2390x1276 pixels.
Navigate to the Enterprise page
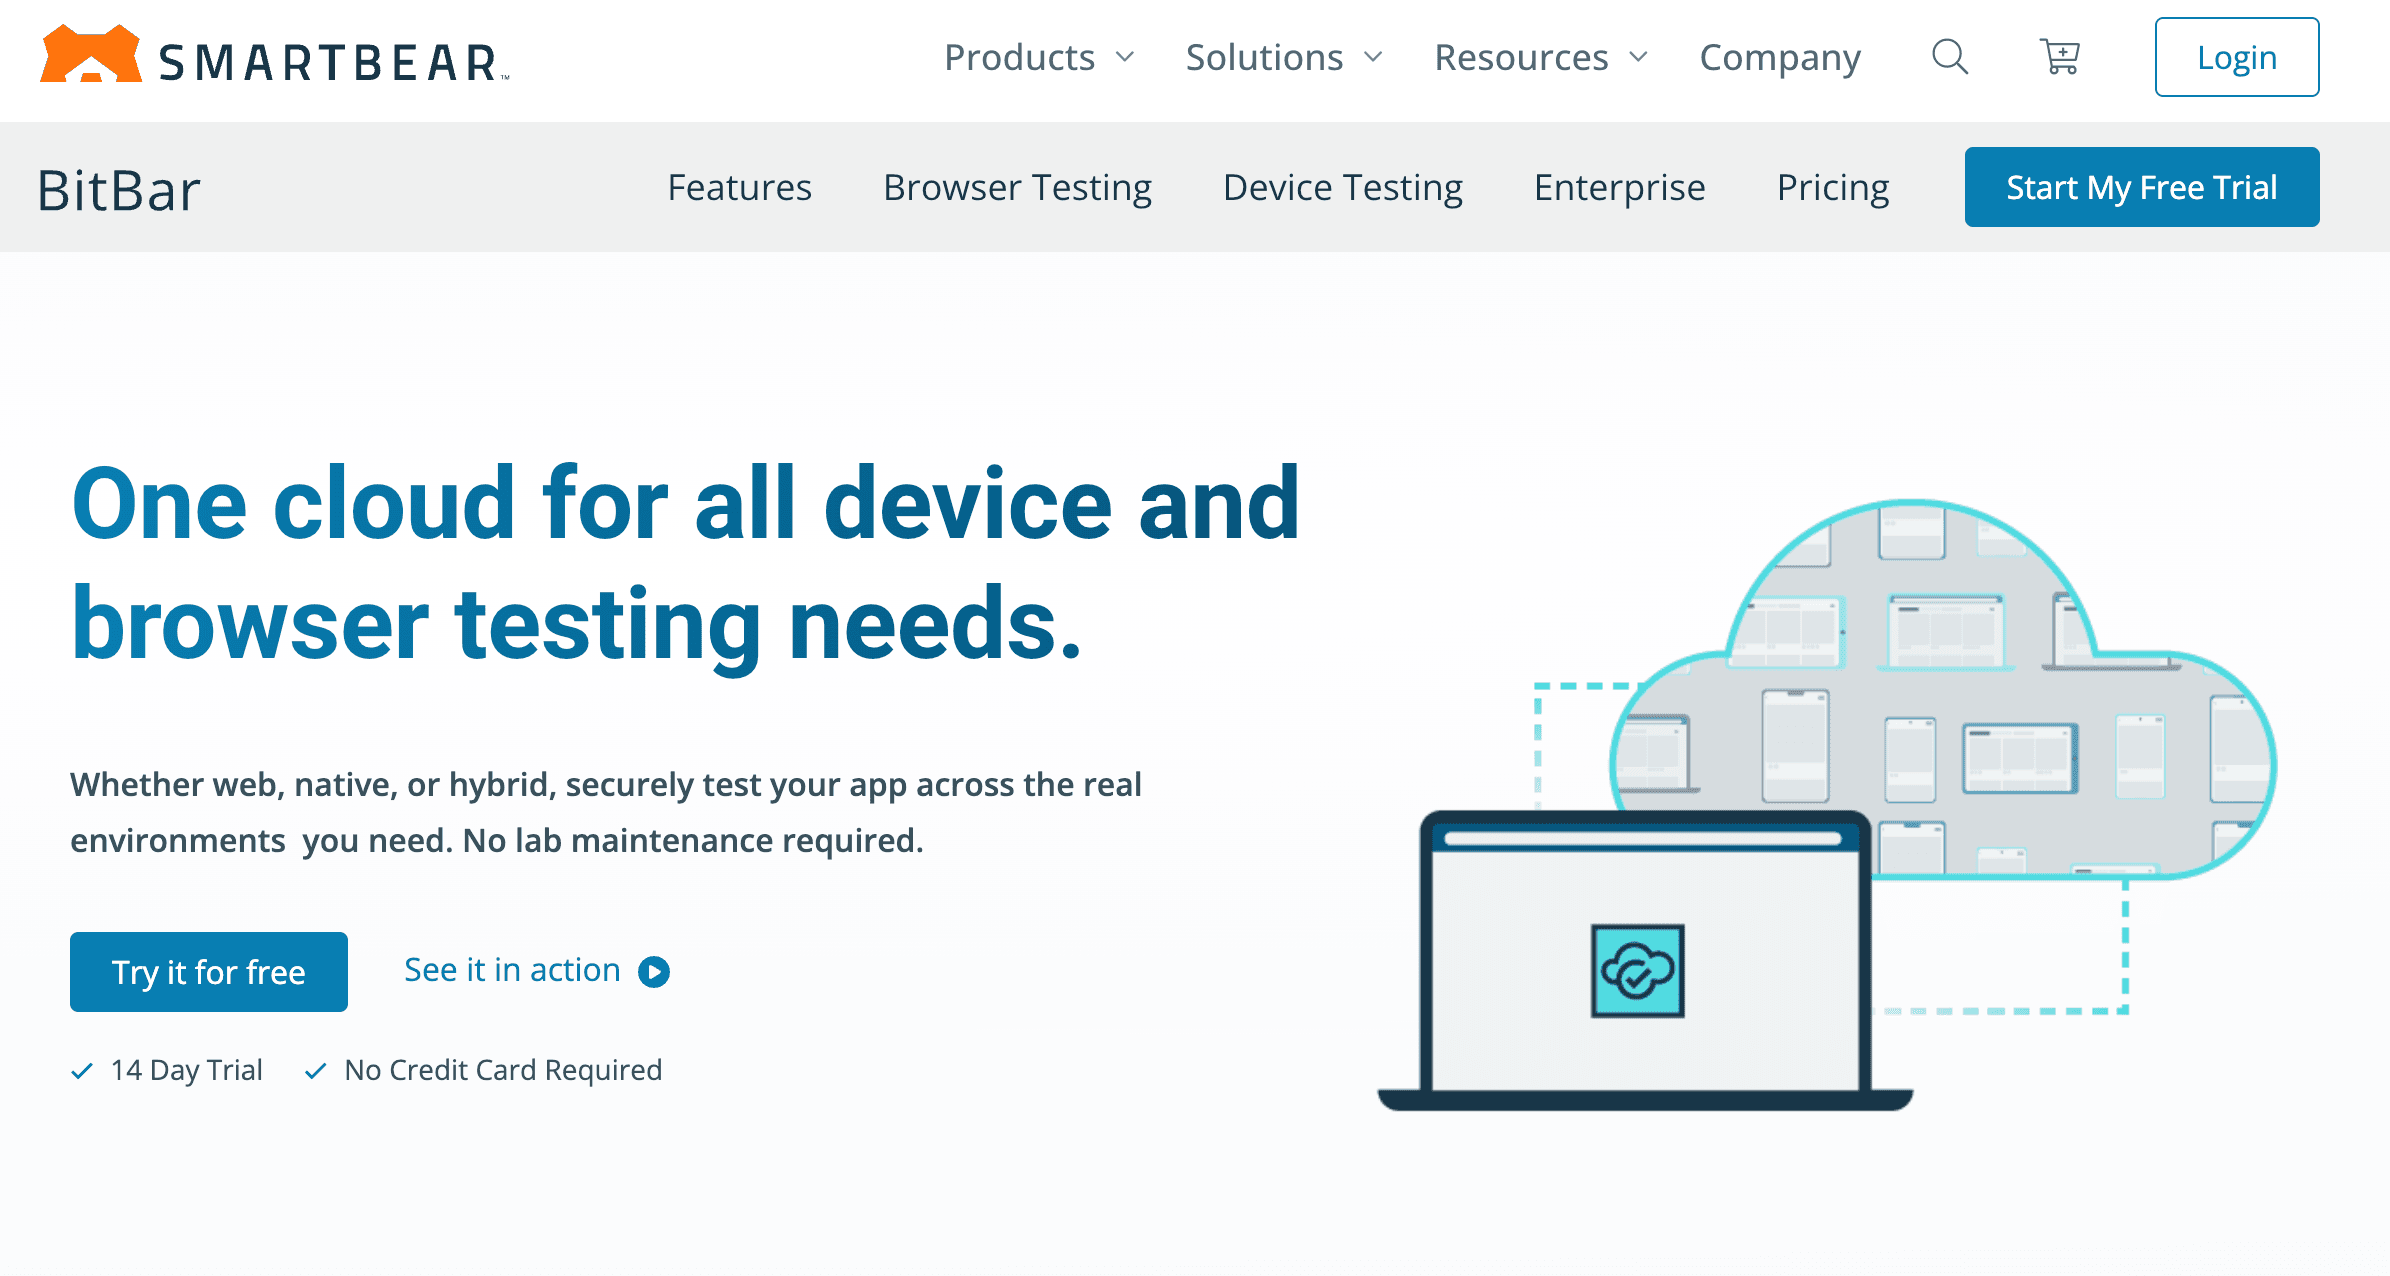(x=1619, y=188)
